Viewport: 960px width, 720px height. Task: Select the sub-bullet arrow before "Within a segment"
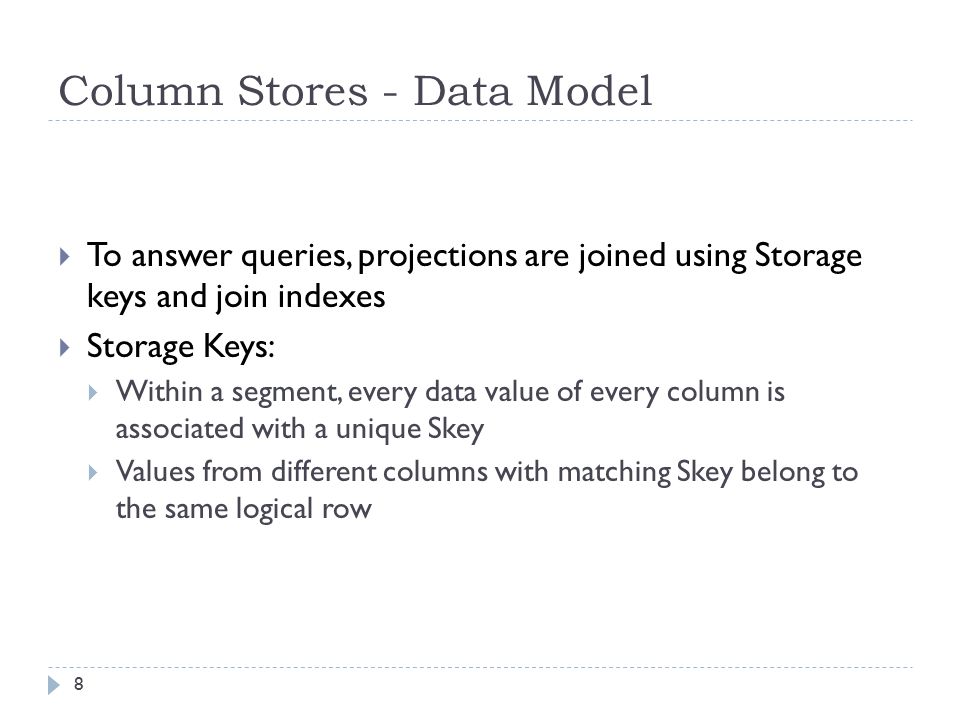coord(93,392)
